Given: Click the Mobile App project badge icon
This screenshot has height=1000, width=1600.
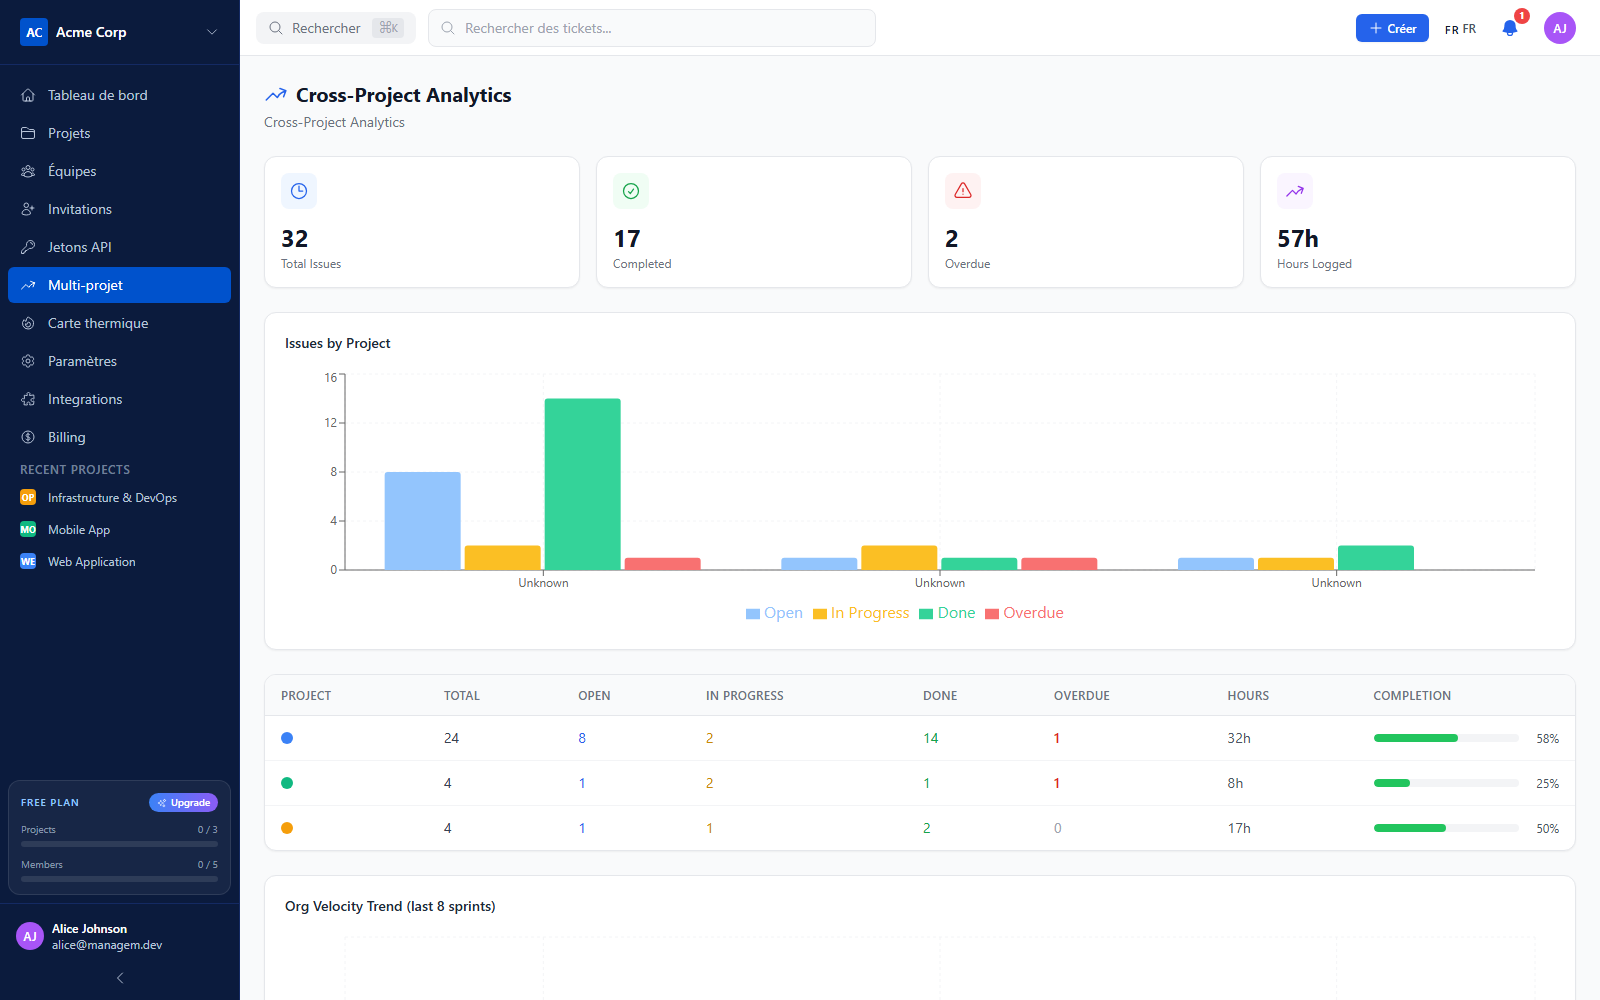Looking at the screenshot, I should point(28,529).
